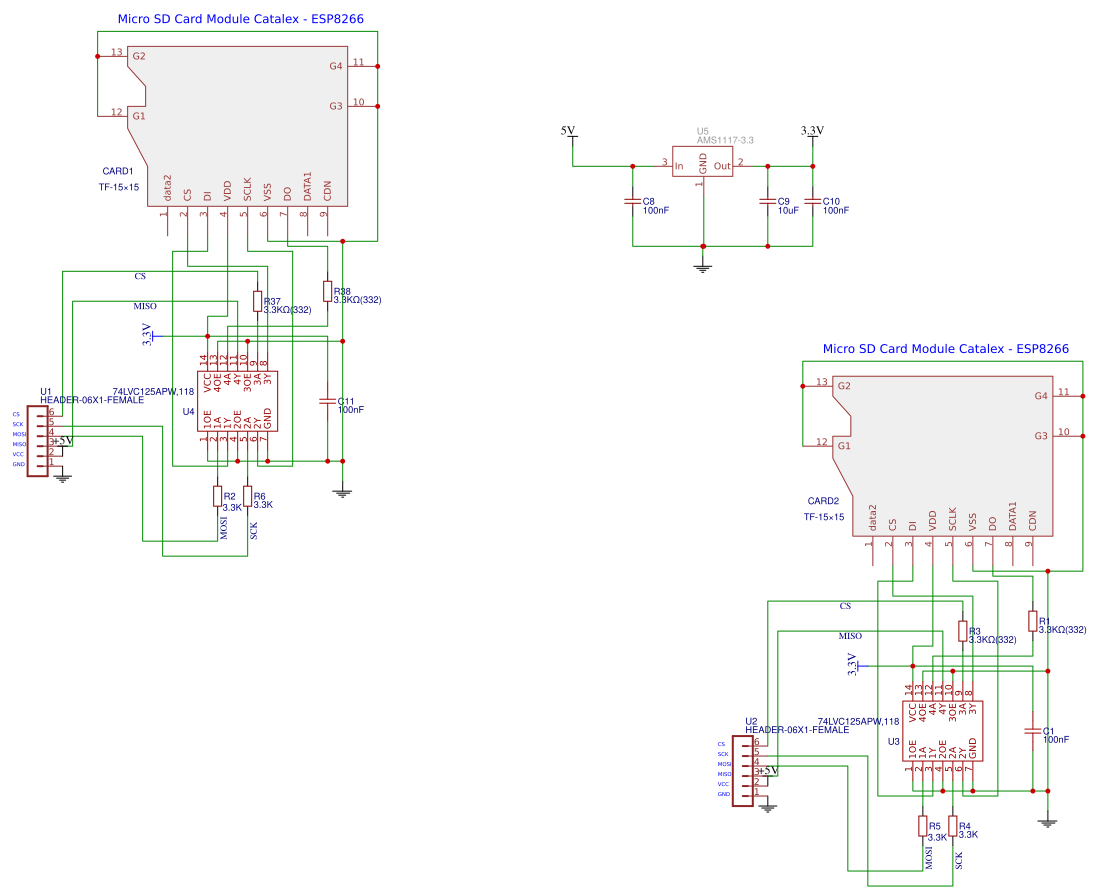Image resolution: width=1099 pixels, height=896 pixels.
Task: Click resistor R5 symbol
Action: click(x=922, y=826)
